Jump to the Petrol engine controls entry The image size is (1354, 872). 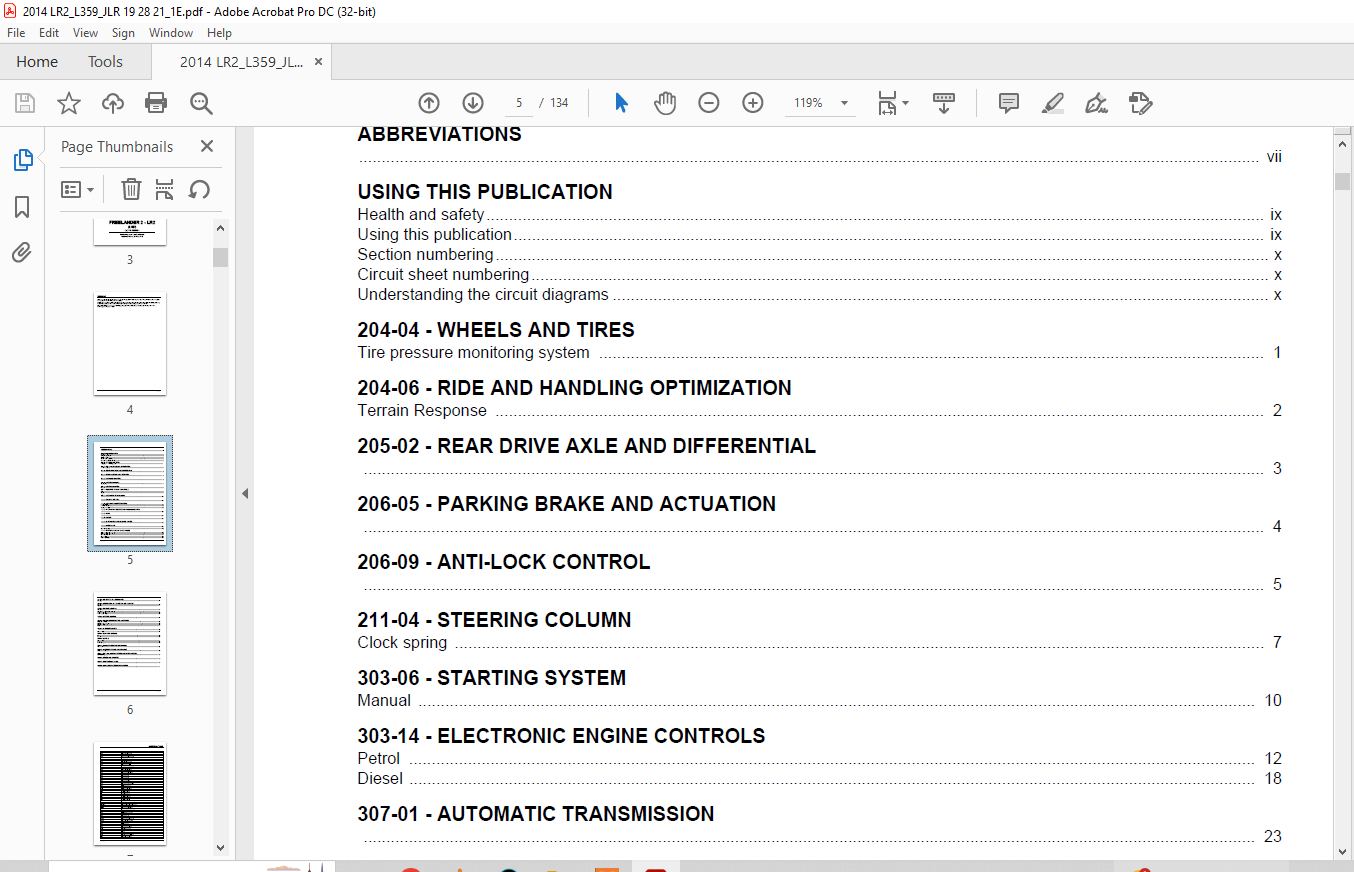click(378, 759)
